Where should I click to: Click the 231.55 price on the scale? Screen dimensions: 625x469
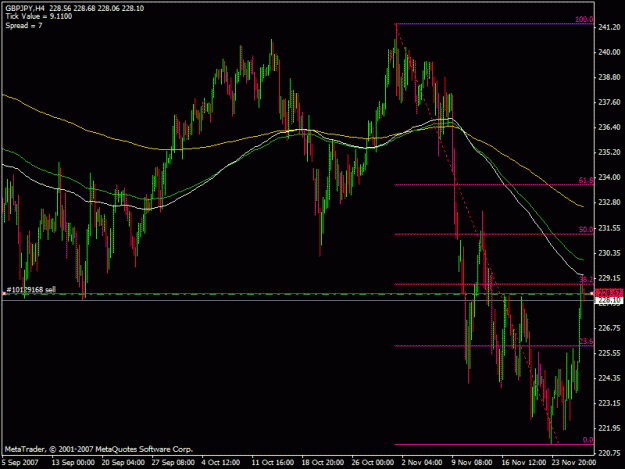point(609,228)
